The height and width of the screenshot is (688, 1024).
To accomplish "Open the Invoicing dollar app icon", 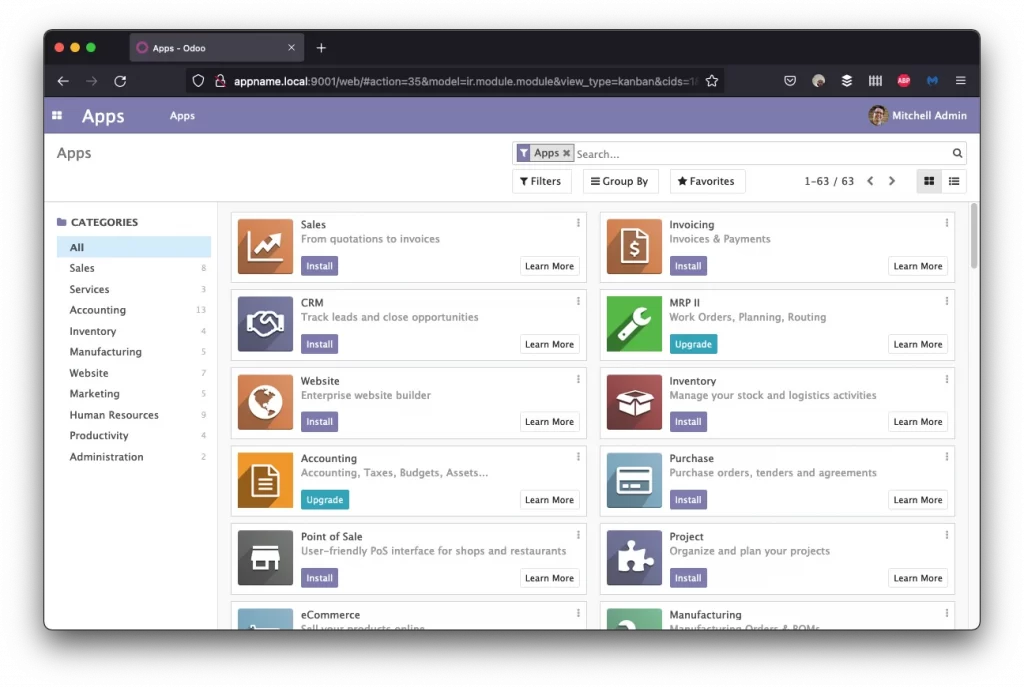I will click(x=634, y=246).
